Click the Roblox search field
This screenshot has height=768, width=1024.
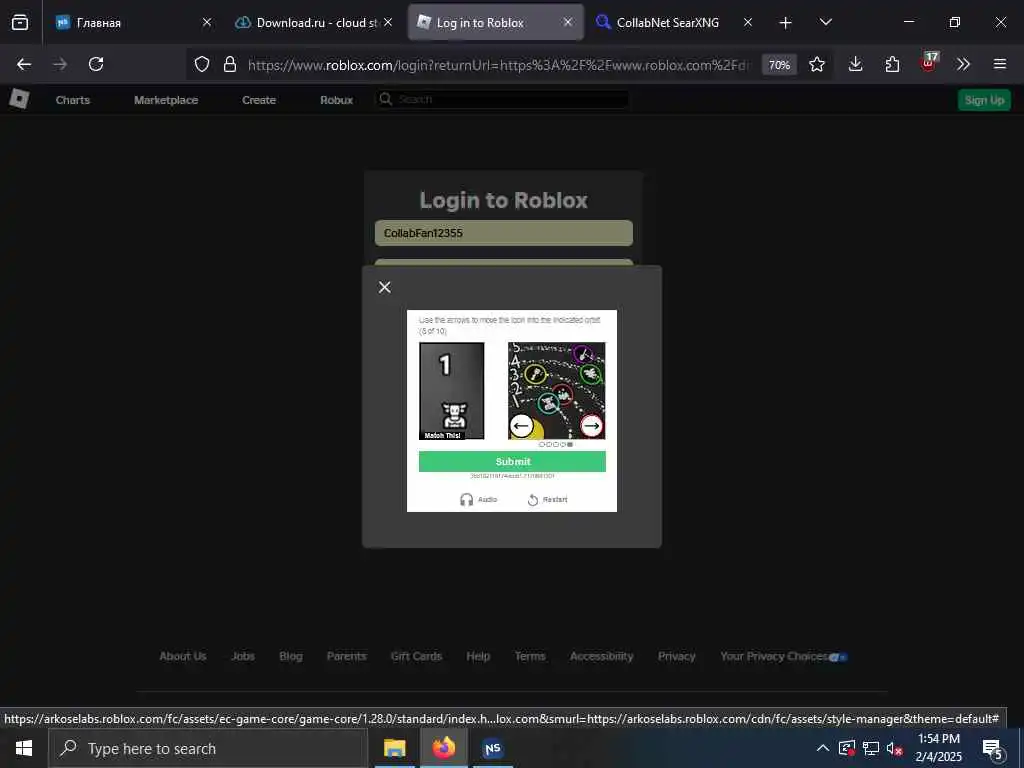pyautogui.click(x=502, y=99)
